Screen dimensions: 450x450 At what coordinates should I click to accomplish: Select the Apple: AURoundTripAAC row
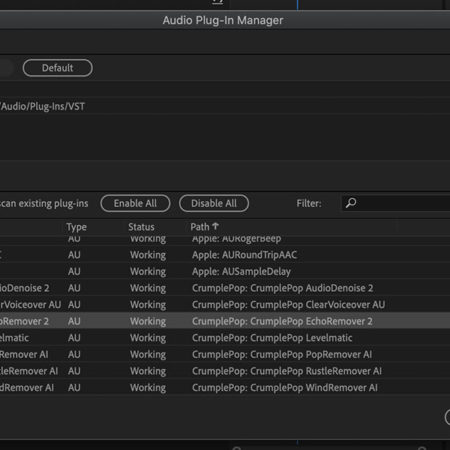point(225,255)
